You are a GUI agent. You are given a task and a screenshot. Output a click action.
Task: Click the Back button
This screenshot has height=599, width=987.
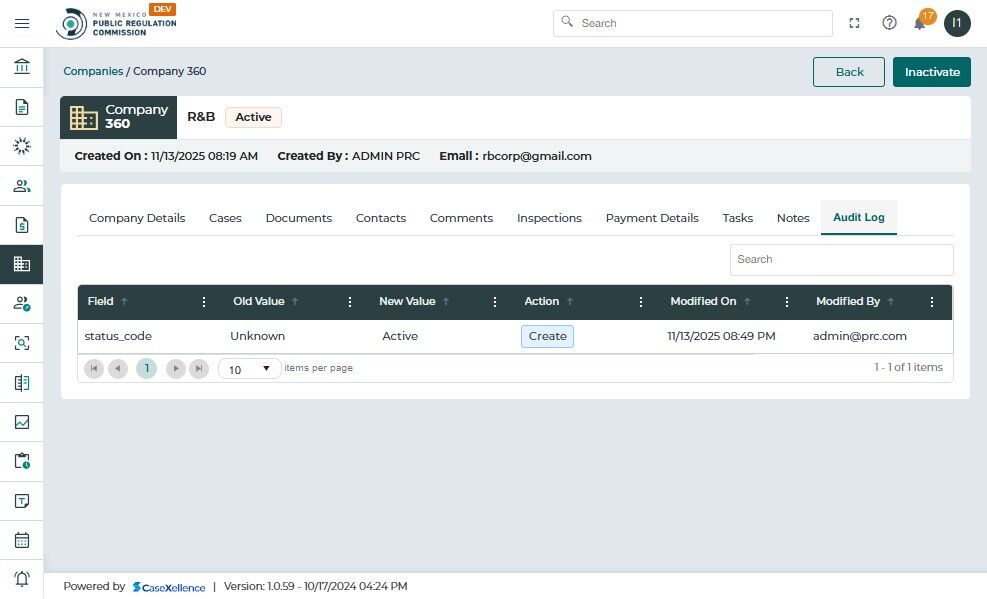click(849, 72)
